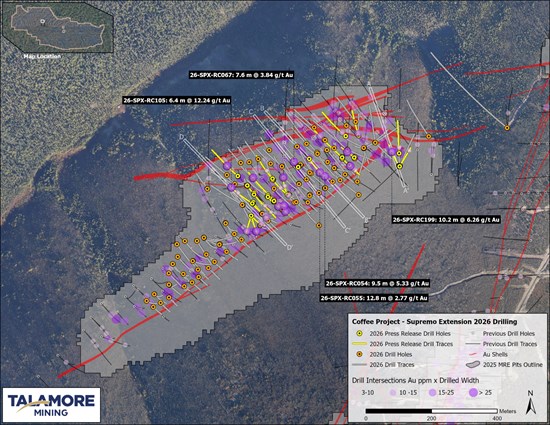The image size is (550, 425).
Task: Select the 26-SPX-RC067 intercept label
Action: (x=242, y=75)
